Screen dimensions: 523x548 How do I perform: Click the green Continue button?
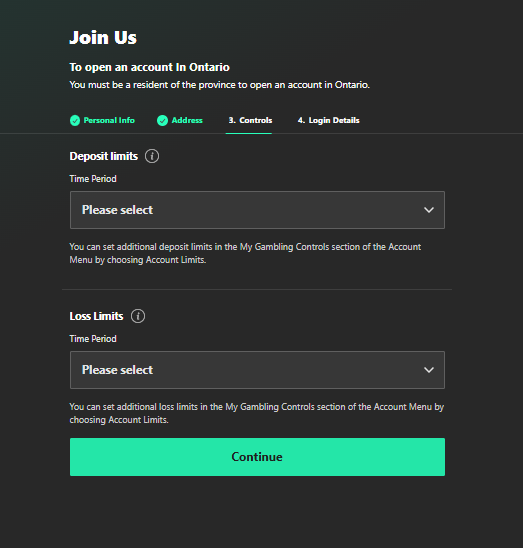pyautogui.click(x=257, y=457)
